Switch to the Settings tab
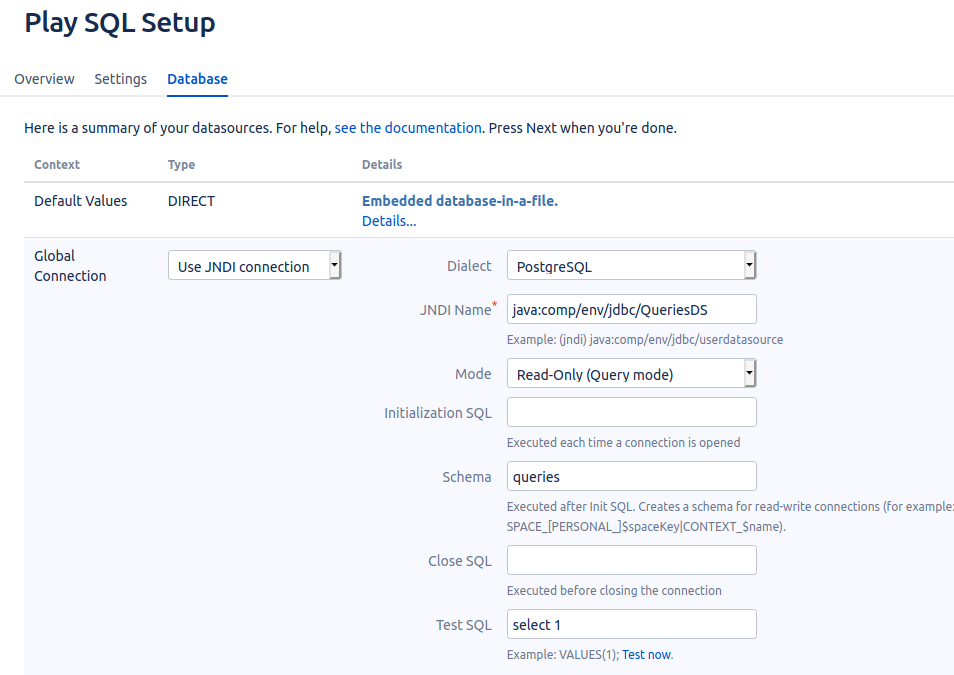The height and width of the screenshot is (675, 954). [x=120, y=79]
